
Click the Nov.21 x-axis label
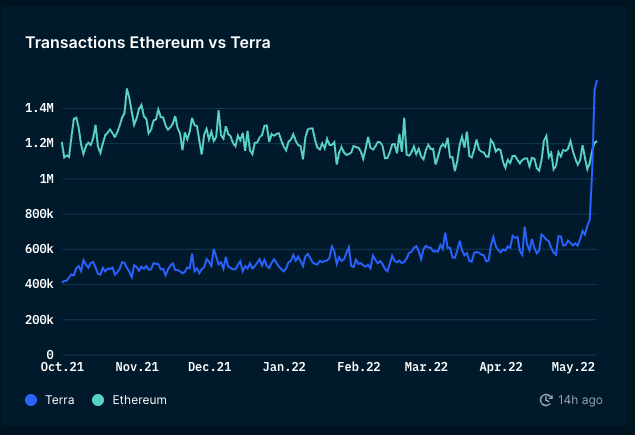(137, 367)
